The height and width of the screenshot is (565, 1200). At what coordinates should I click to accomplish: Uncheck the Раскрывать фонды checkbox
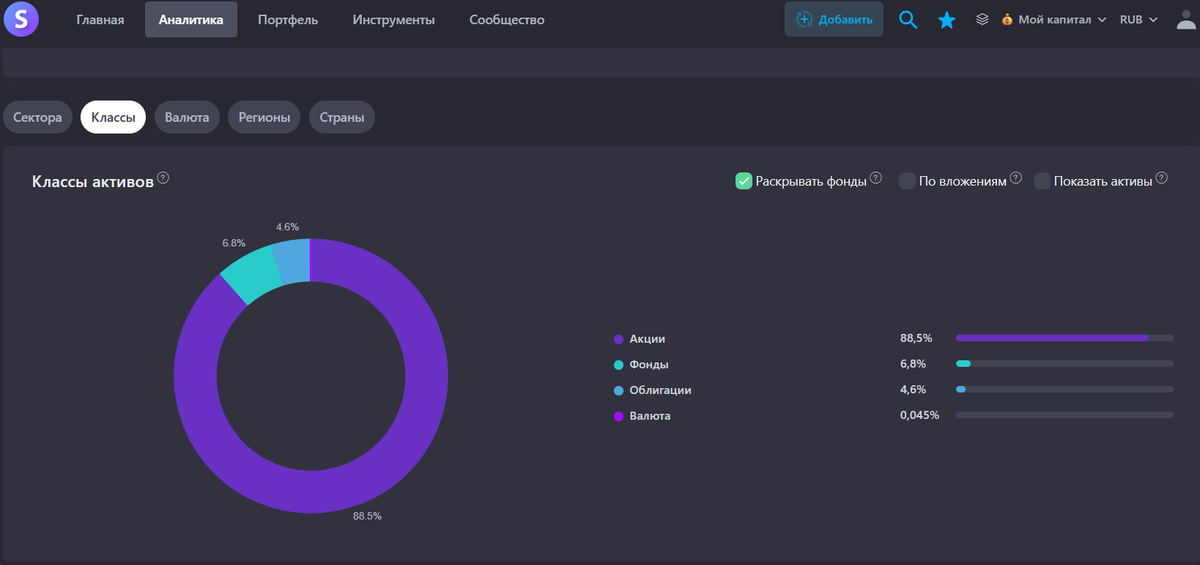744,181
